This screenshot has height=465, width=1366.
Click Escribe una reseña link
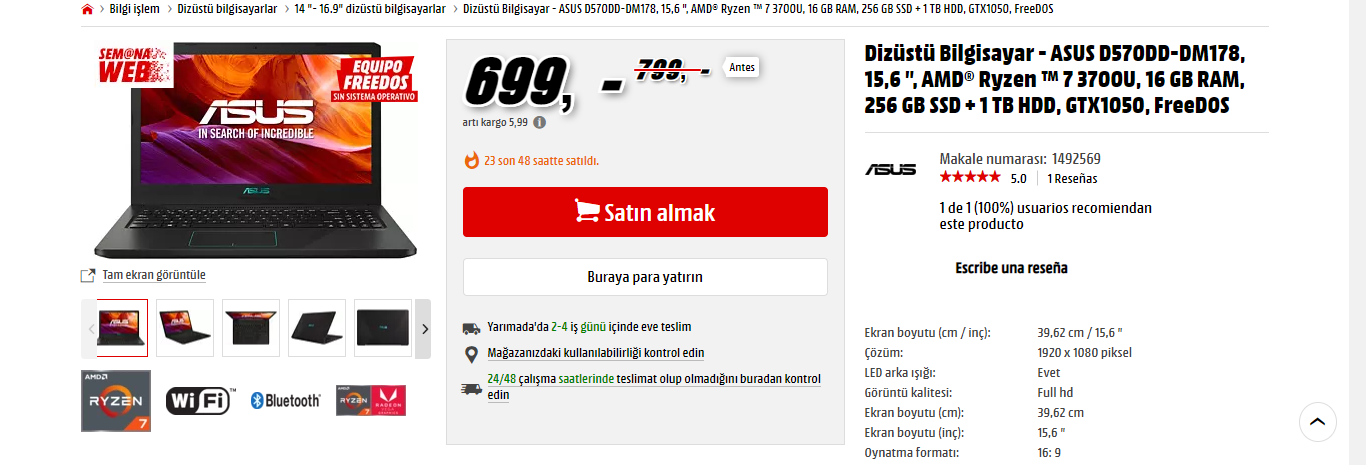pyautogui.click(x=1011, y=268)
